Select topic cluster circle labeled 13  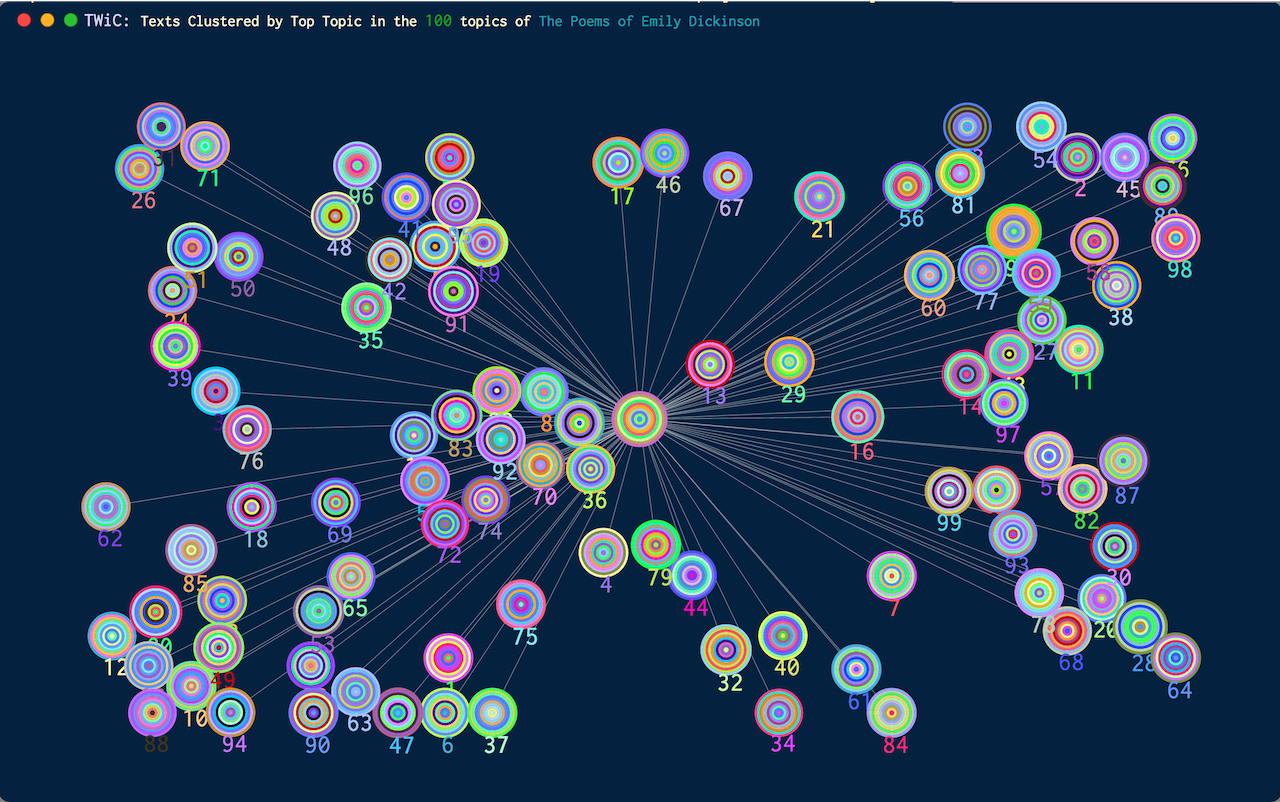click(x=710, y=364)
